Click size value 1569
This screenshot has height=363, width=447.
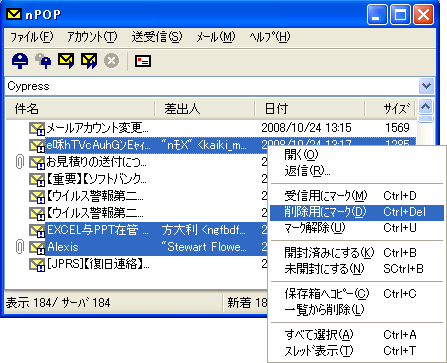click(x=397, y=128)
